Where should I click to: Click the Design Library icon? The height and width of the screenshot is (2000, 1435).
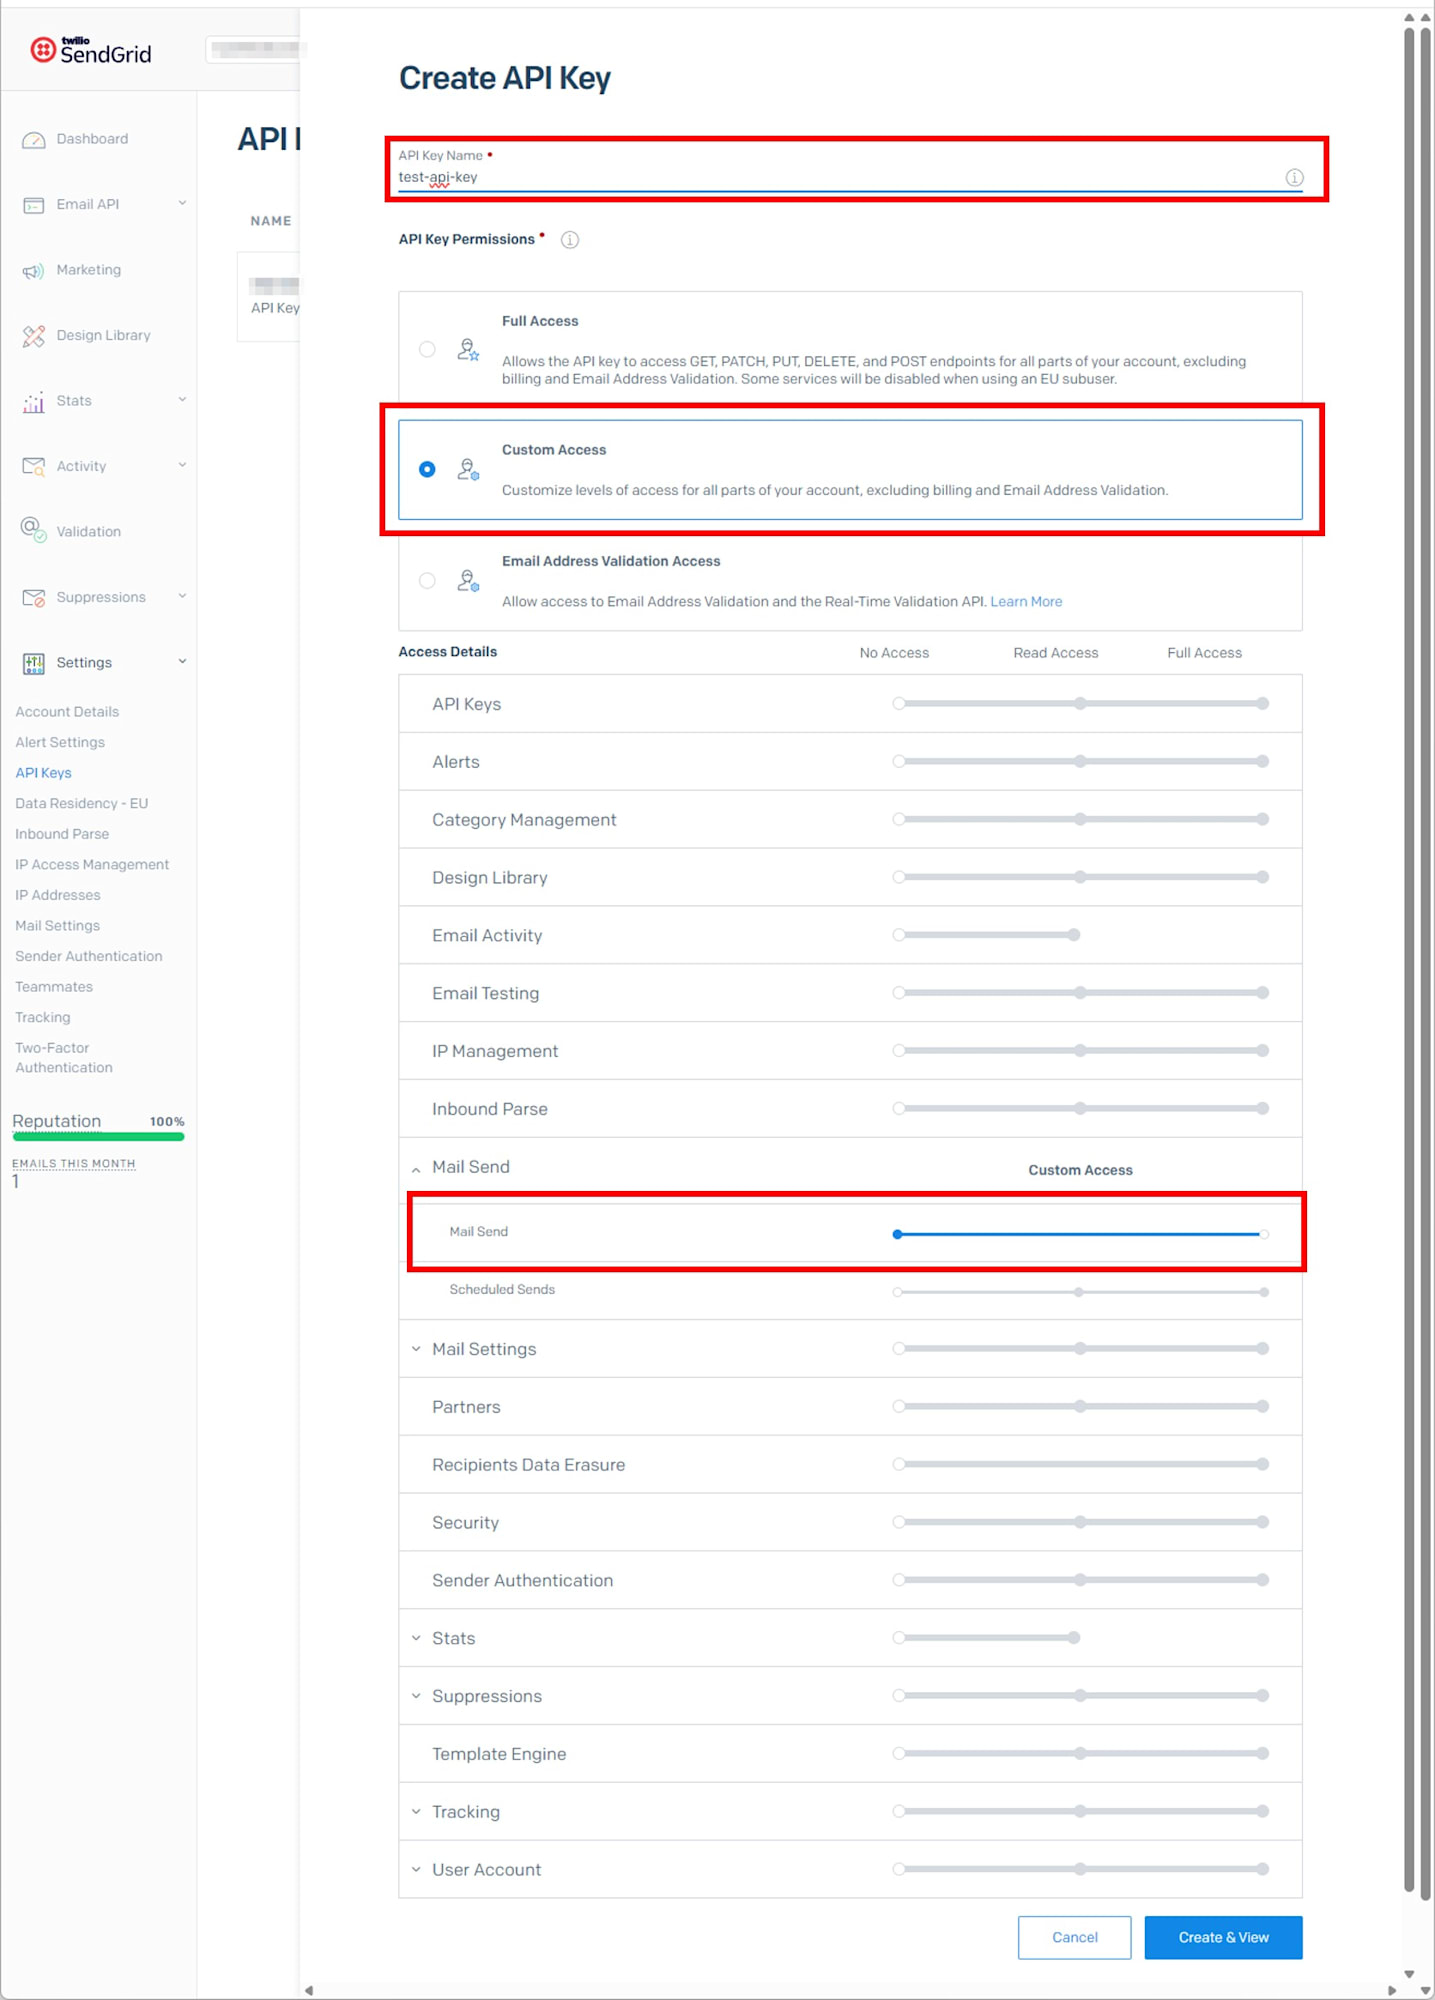[33, 336]
